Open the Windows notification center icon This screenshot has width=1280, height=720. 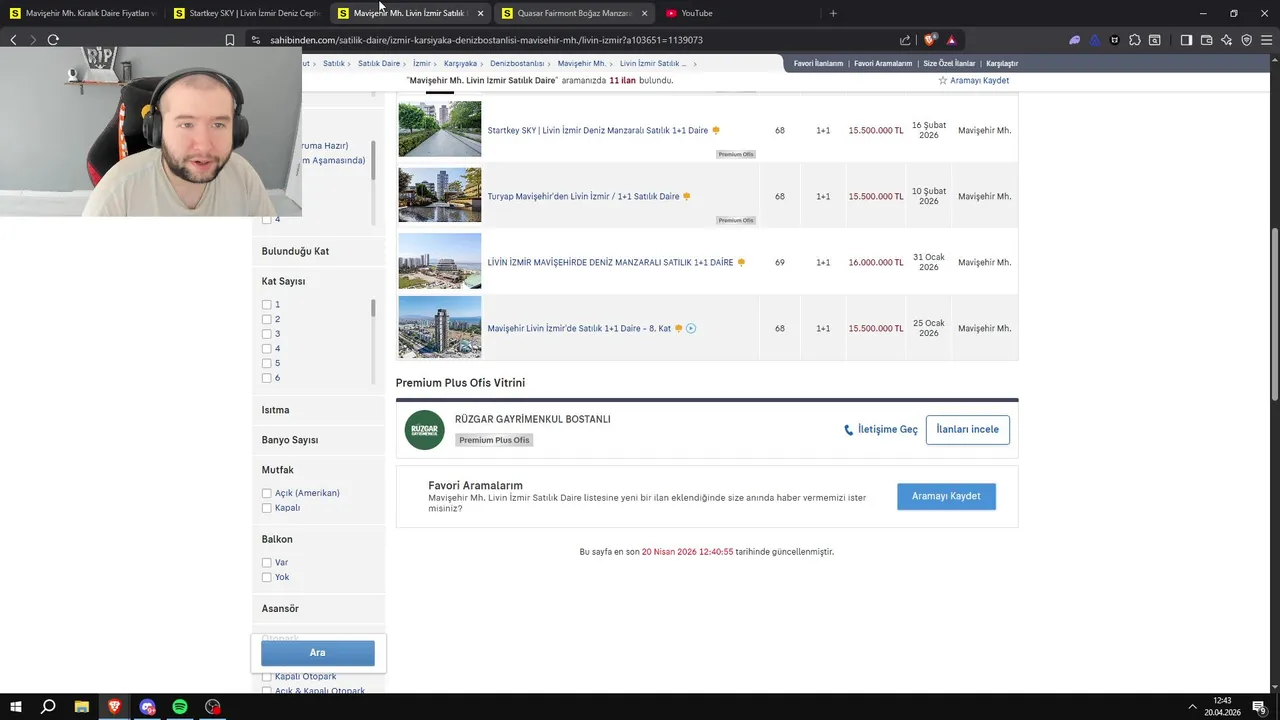pos(1259,707)
